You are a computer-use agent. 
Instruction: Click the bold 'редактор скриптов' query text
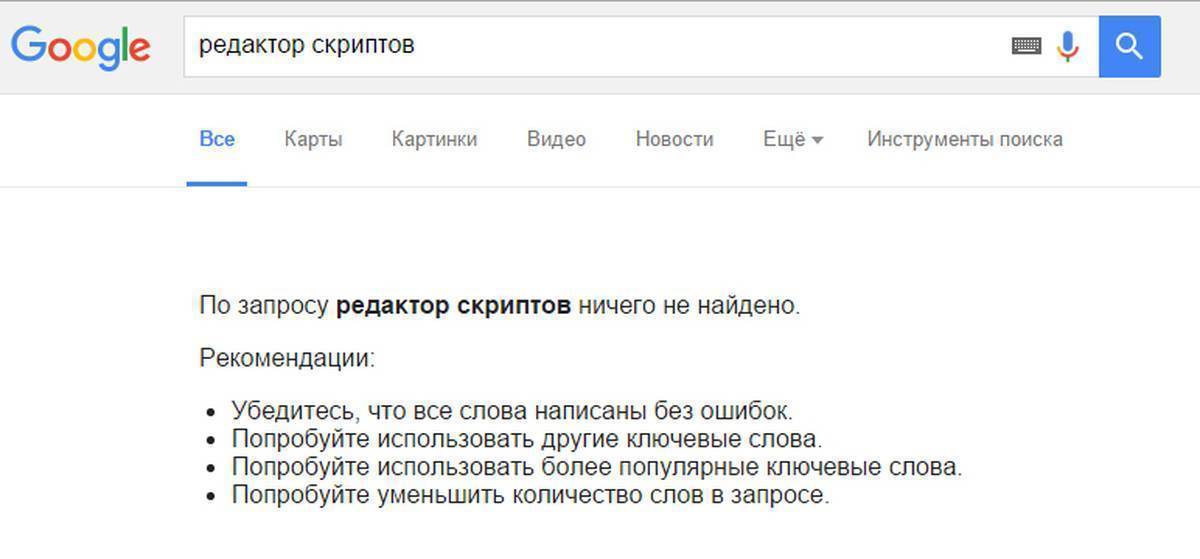tap(453, 306)
